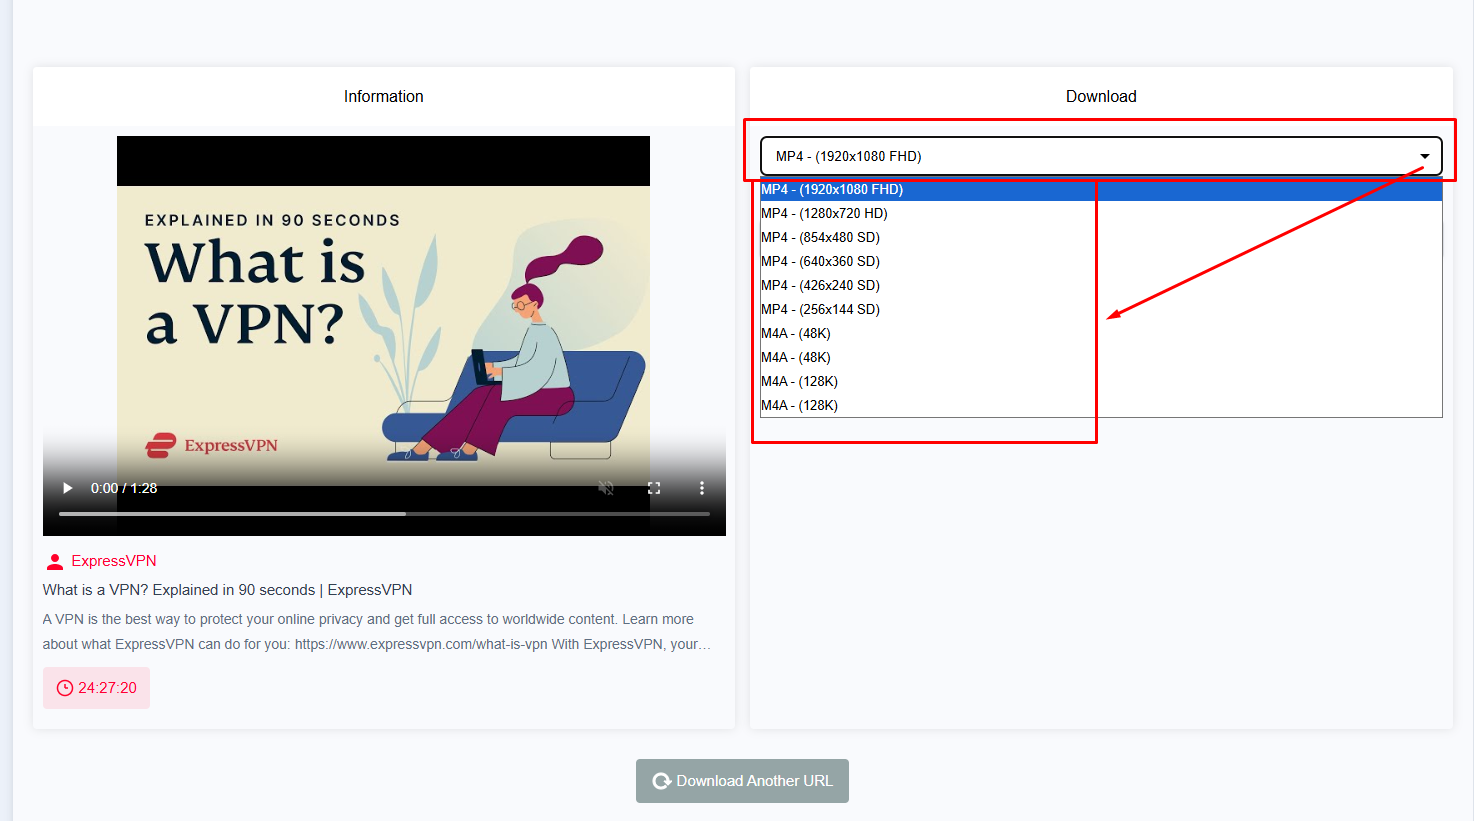This screenshot has width=1474, height=821.
Task: Click the Download panel header
Action: (x=1101, y=96)
